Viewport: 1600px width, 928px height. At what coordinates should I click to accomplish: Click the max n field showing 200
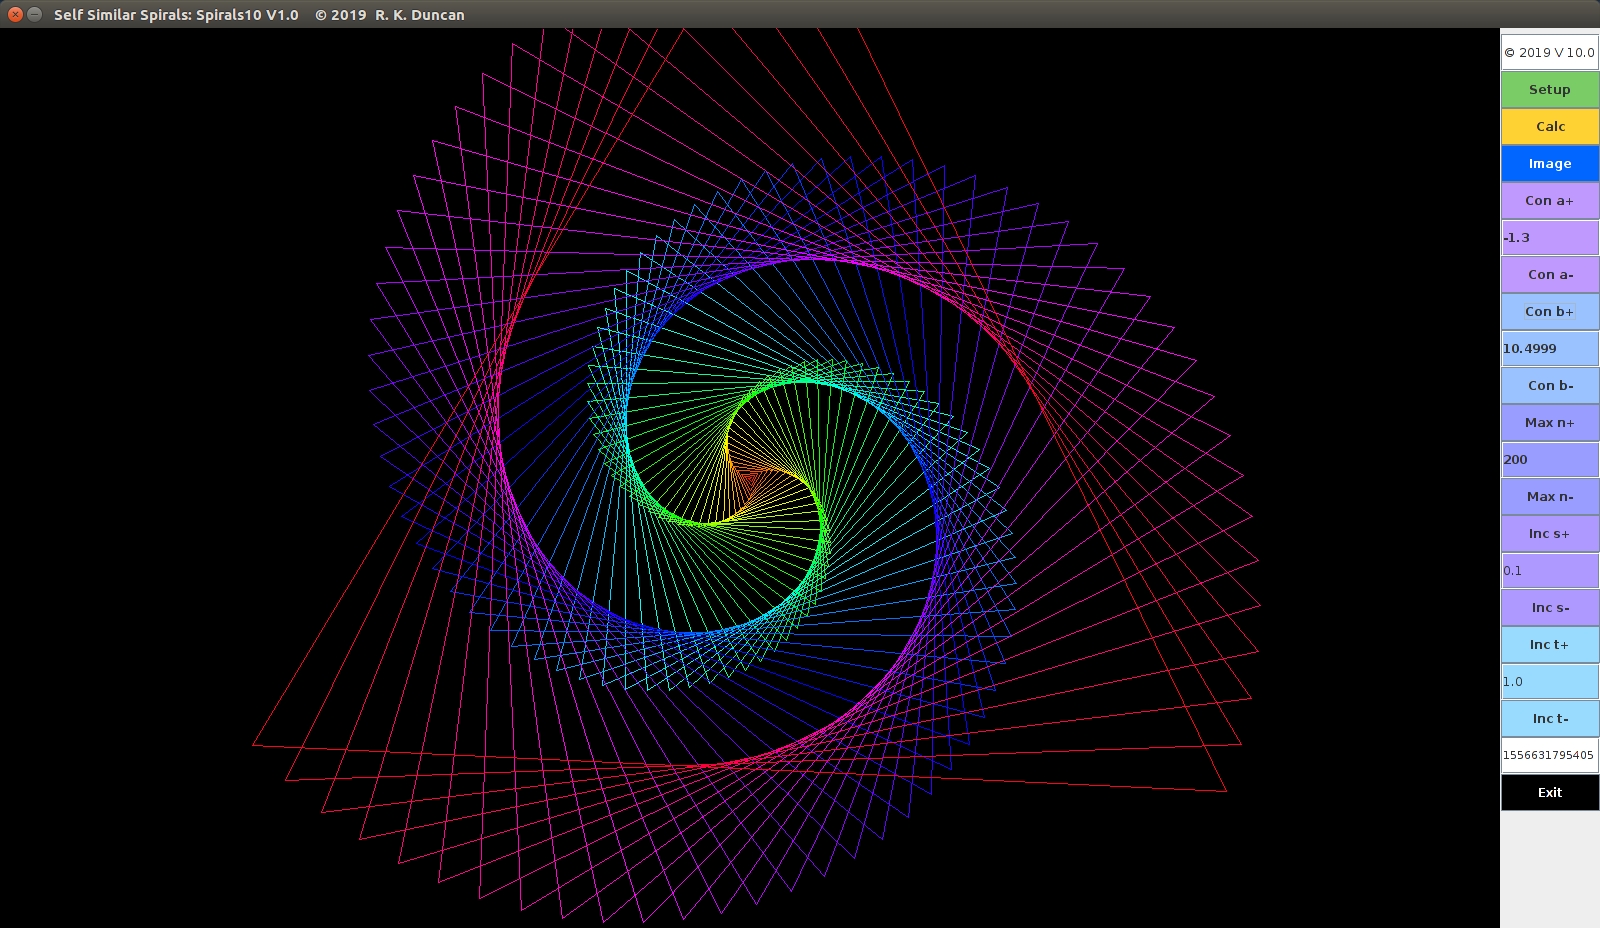point(1549,459)
